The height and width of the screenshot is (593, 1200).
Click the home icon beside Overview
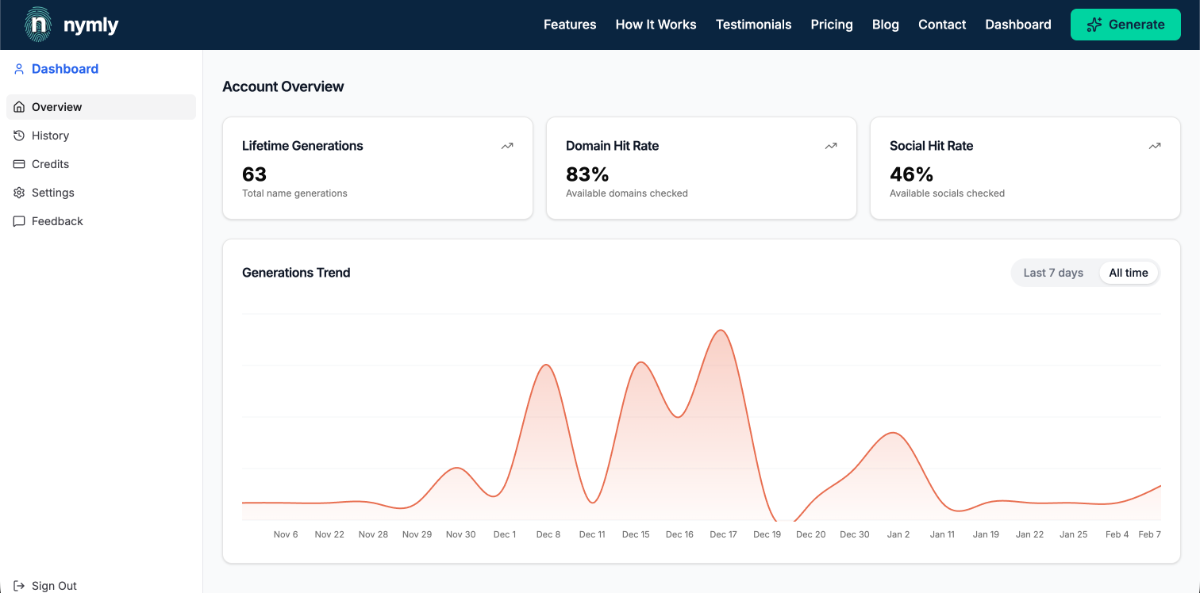(19, 107)
